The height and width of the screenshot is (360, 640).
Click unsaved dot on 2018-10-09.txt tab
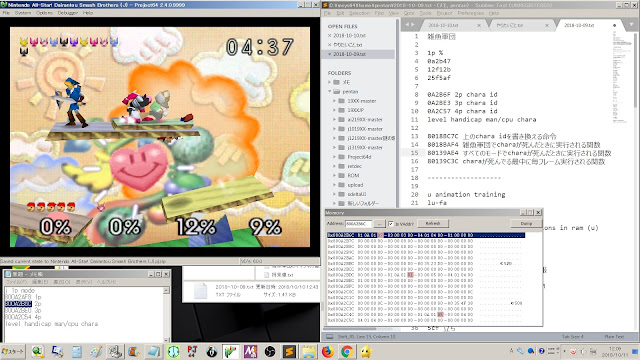click(614, 25)
